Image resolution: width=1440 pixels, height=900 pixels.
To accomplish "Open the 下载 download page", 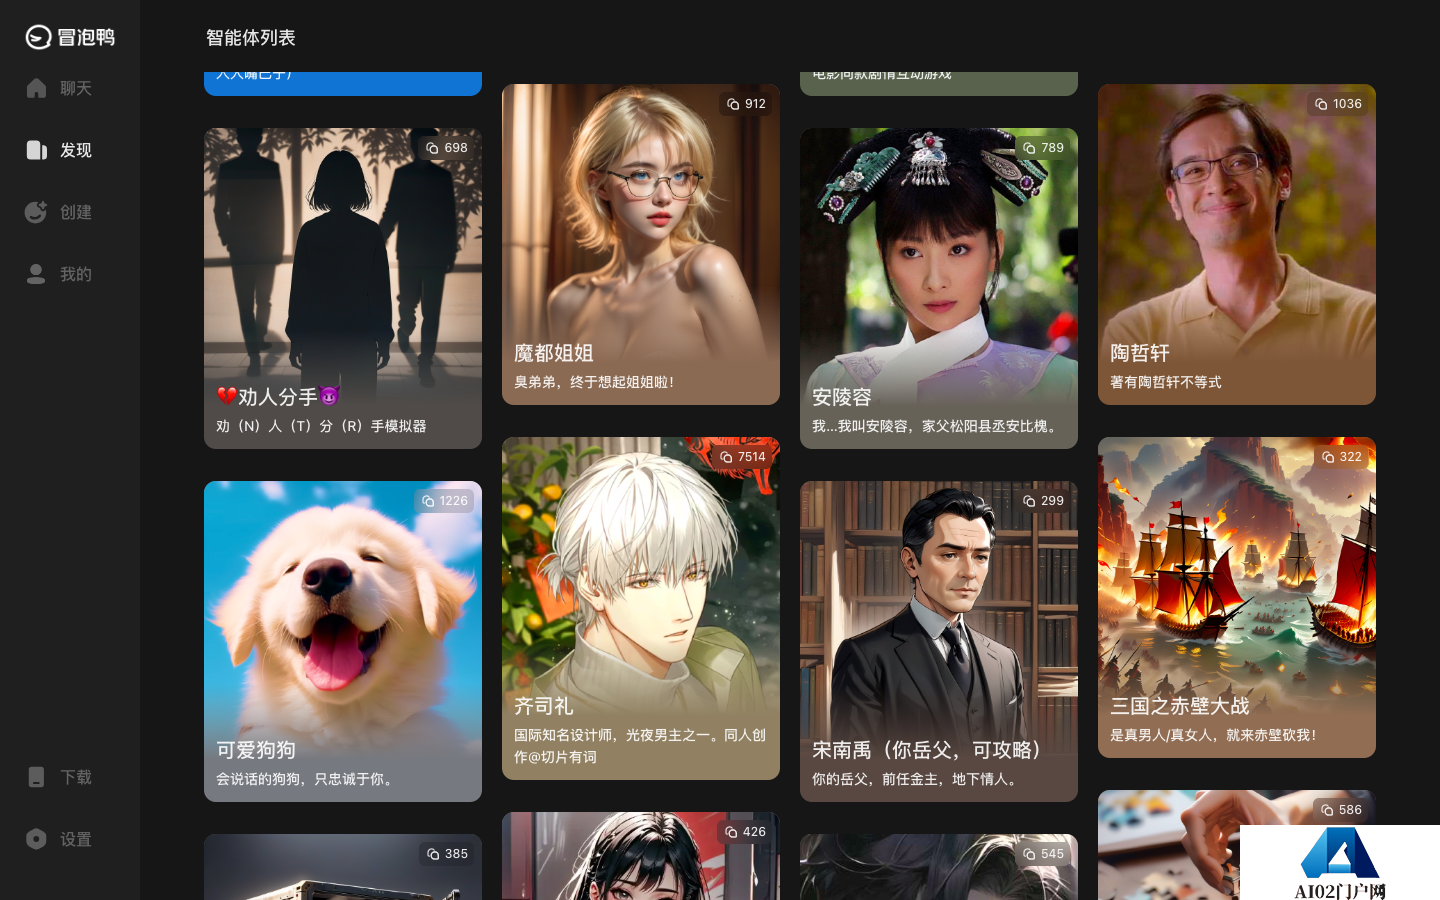I will [x=59, y=777].
